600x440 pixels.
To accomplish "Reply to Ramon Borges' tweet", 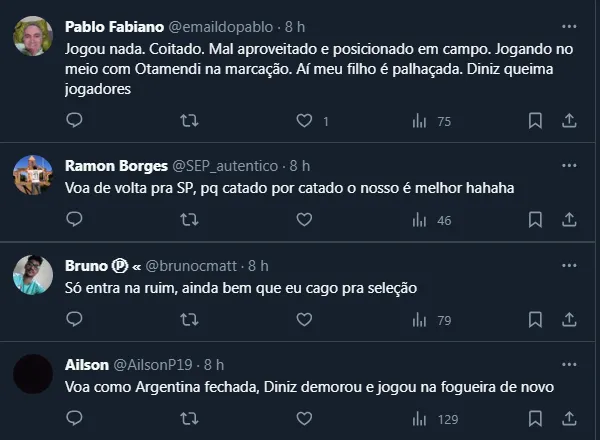I will (x=74, y=220).
